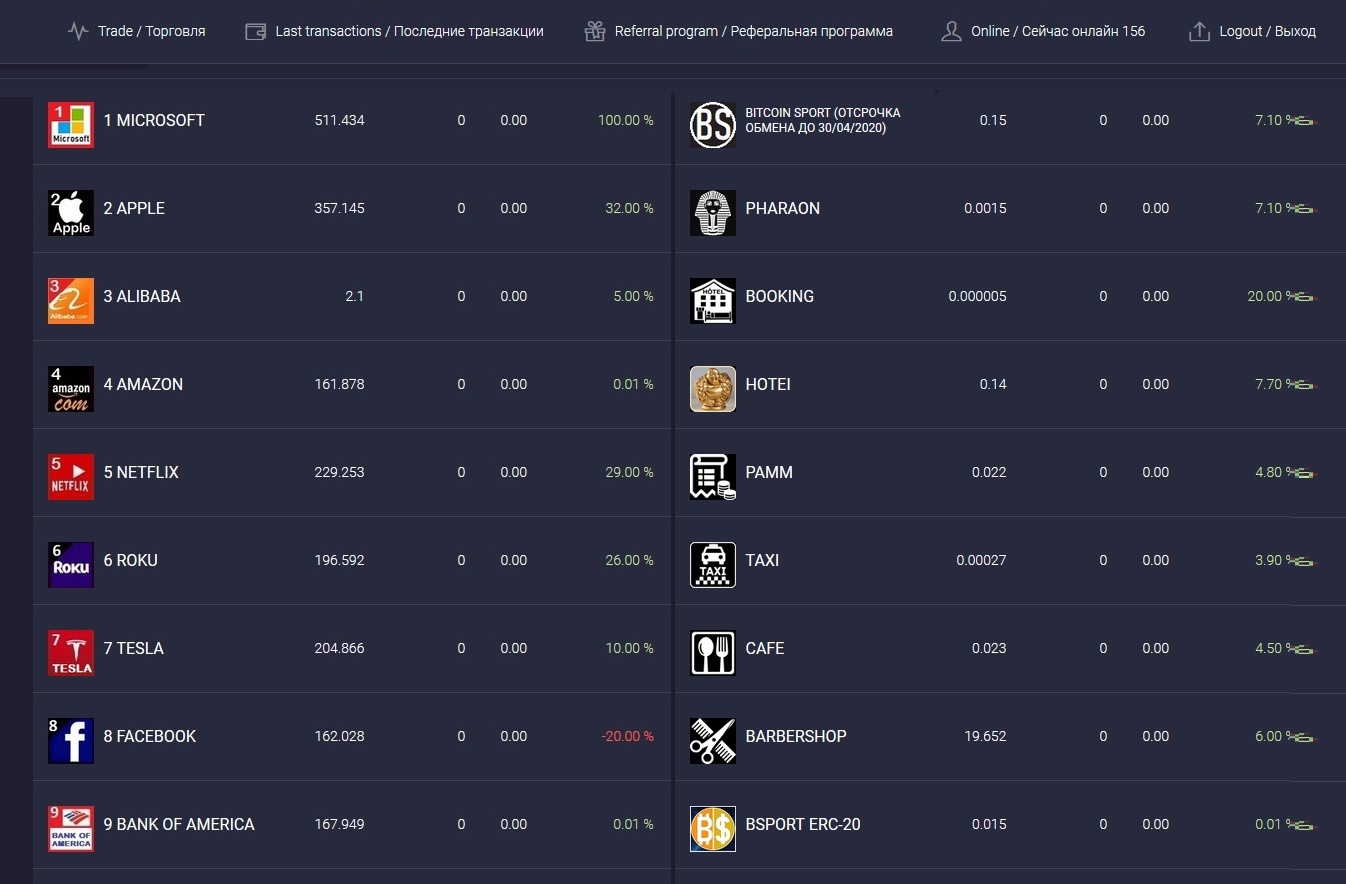This screenshot has width=1346, height=884.
Task: Click Microsoft change 100.00 %
Action: point(626,120)
